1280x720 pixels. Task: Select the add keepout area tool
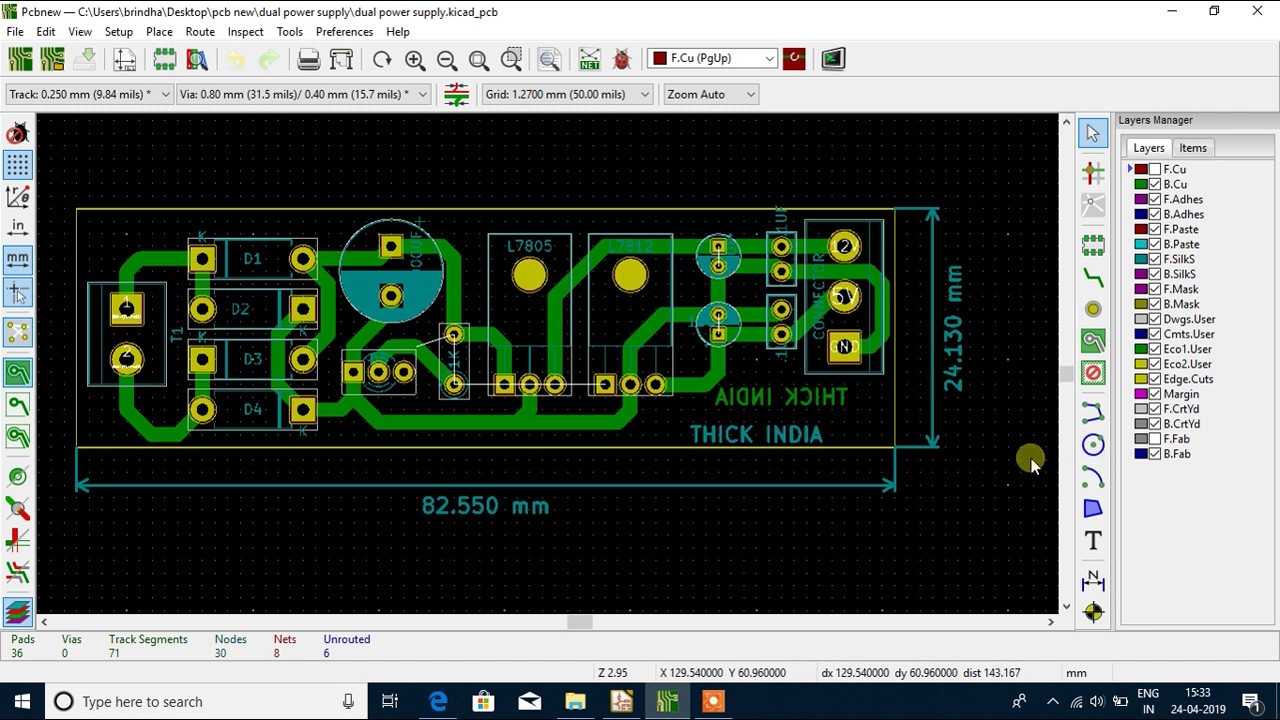click(1093, 373)
